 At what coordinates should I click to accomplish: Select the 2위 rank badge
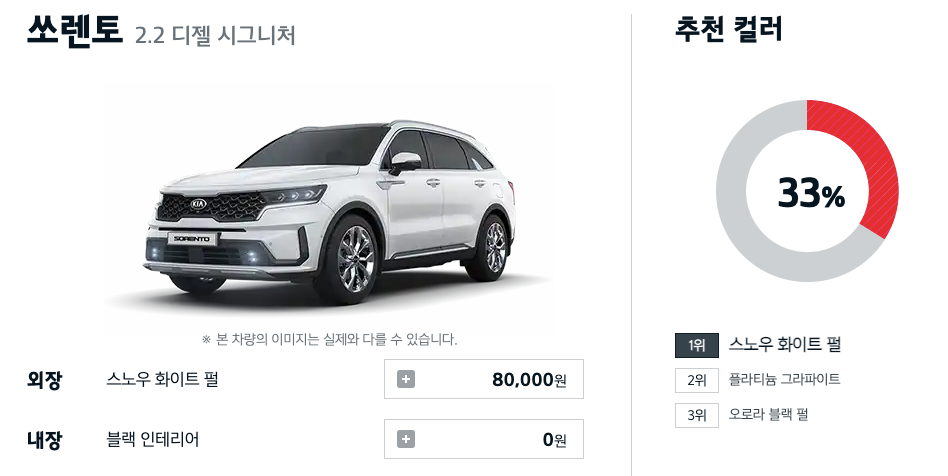(x=696, y=380)
